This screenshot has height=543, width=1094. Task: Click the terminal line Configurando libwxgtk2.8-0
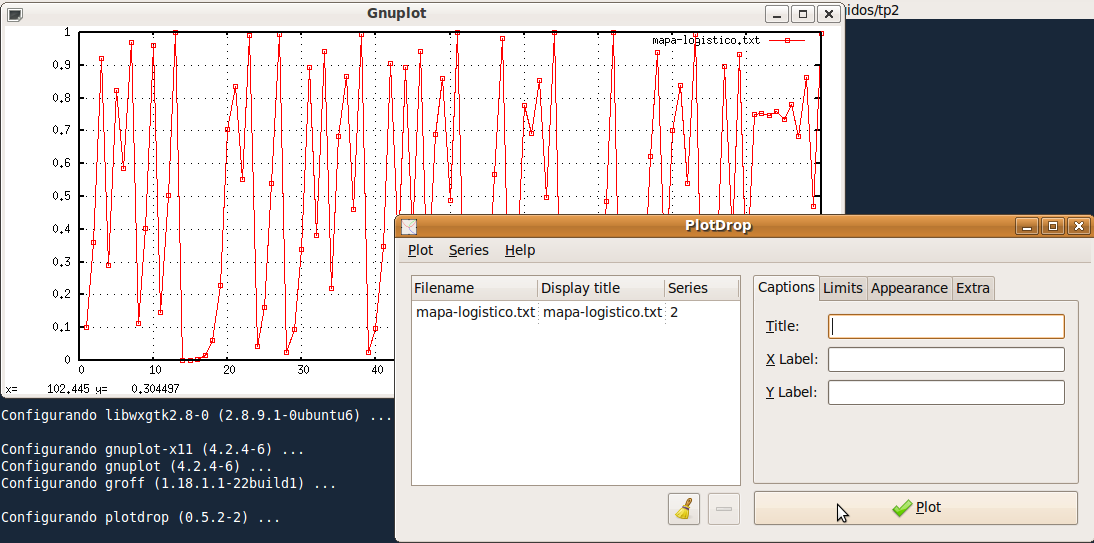click(197, 415)
